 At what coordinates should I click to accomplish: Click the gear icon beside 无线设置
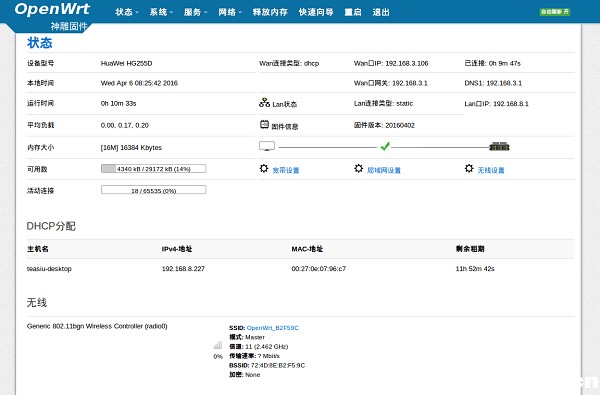tap(469, 168)
